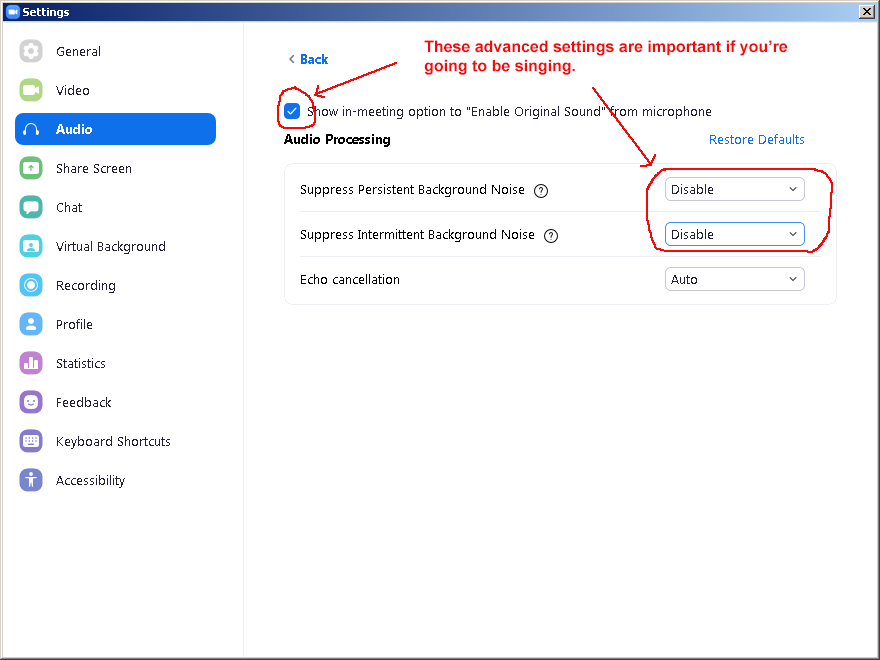Click the Video camera icon
Viewport: 880px width, 660px height.
(x=31, y=91)
